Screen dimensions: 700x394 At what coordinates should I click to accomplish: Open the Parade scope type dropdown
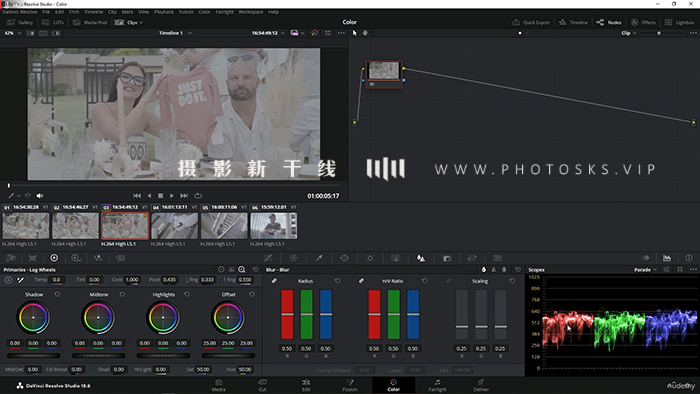tap(646, 270)
